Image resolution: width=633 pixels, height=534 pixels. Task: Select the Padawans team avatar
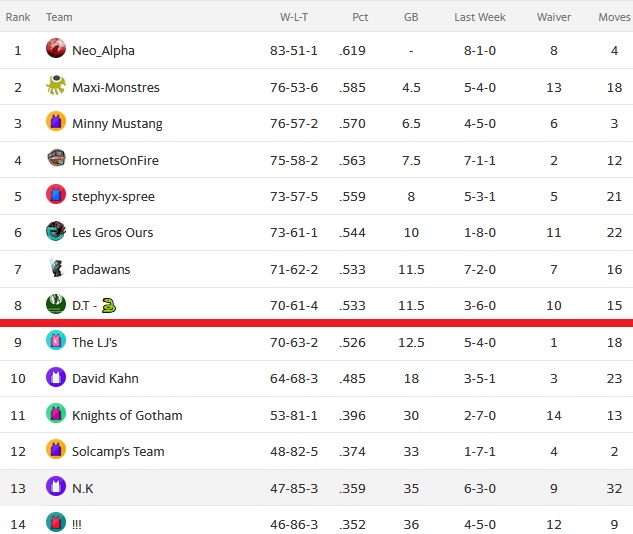56,267
